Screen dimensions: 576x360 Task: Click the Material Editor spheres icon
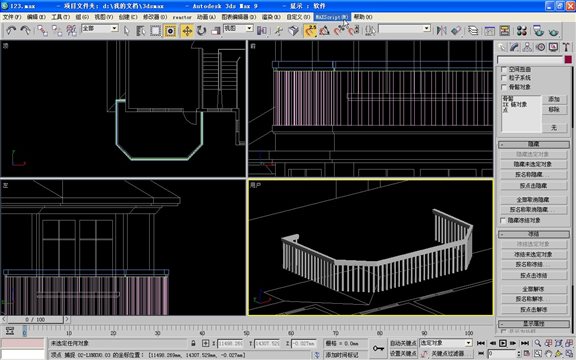(x=522, y=31)
